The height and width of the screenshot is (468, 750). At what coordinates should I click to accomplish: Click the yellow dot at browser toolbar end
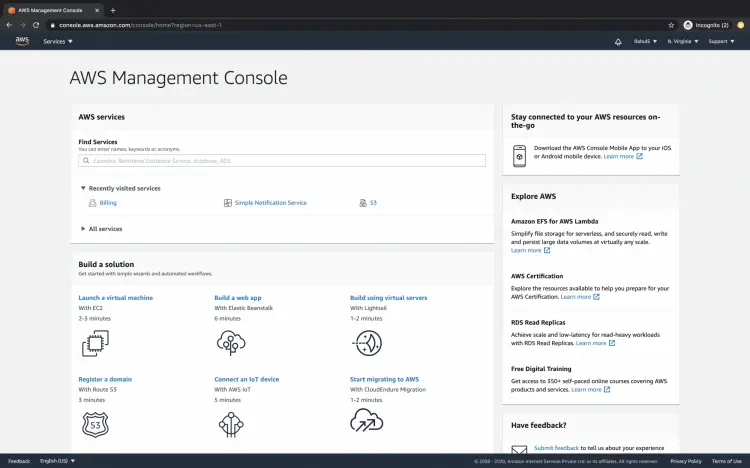[x=740, y=25]
